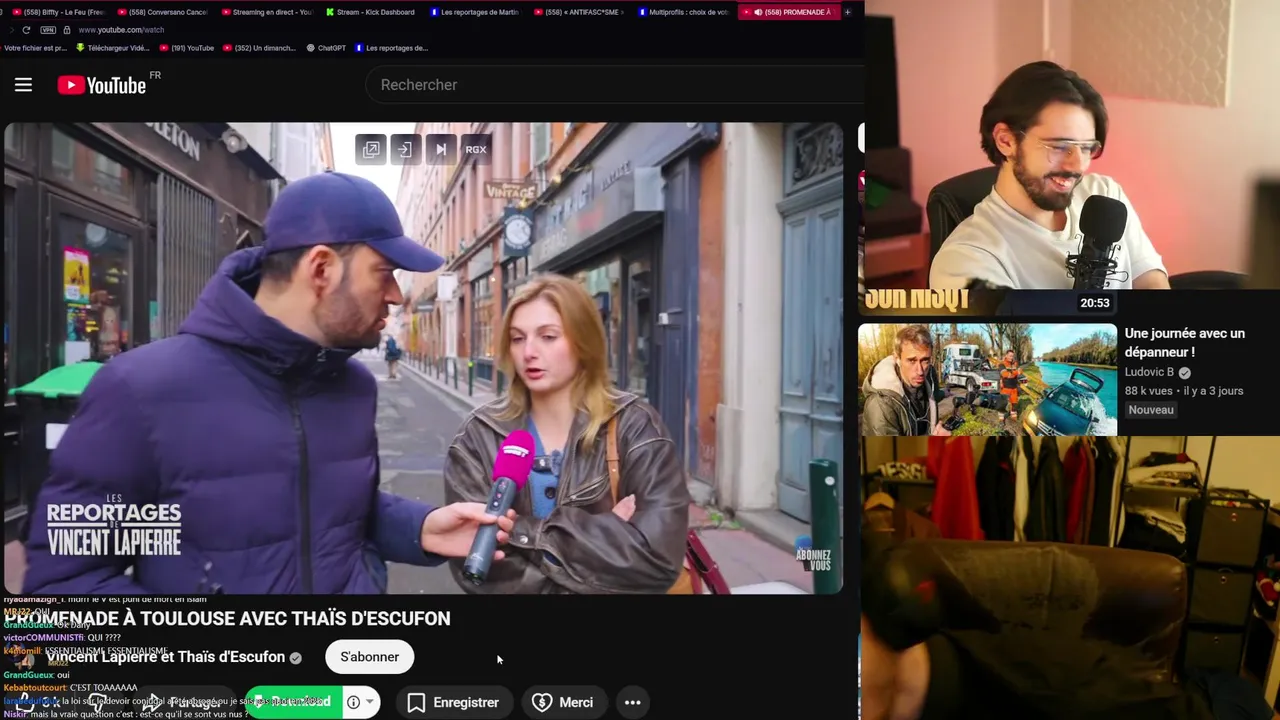Open the (191) YouTube bookmark
The width and height of the screenshot is (1280, 720).
tap(186, 48)
